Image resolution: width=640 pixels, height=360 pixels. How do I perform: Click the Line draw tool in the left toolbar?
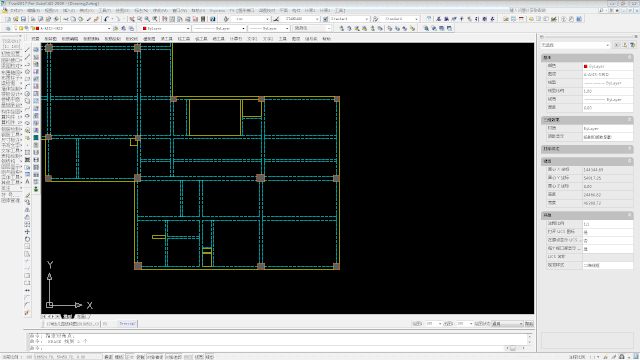27,50
